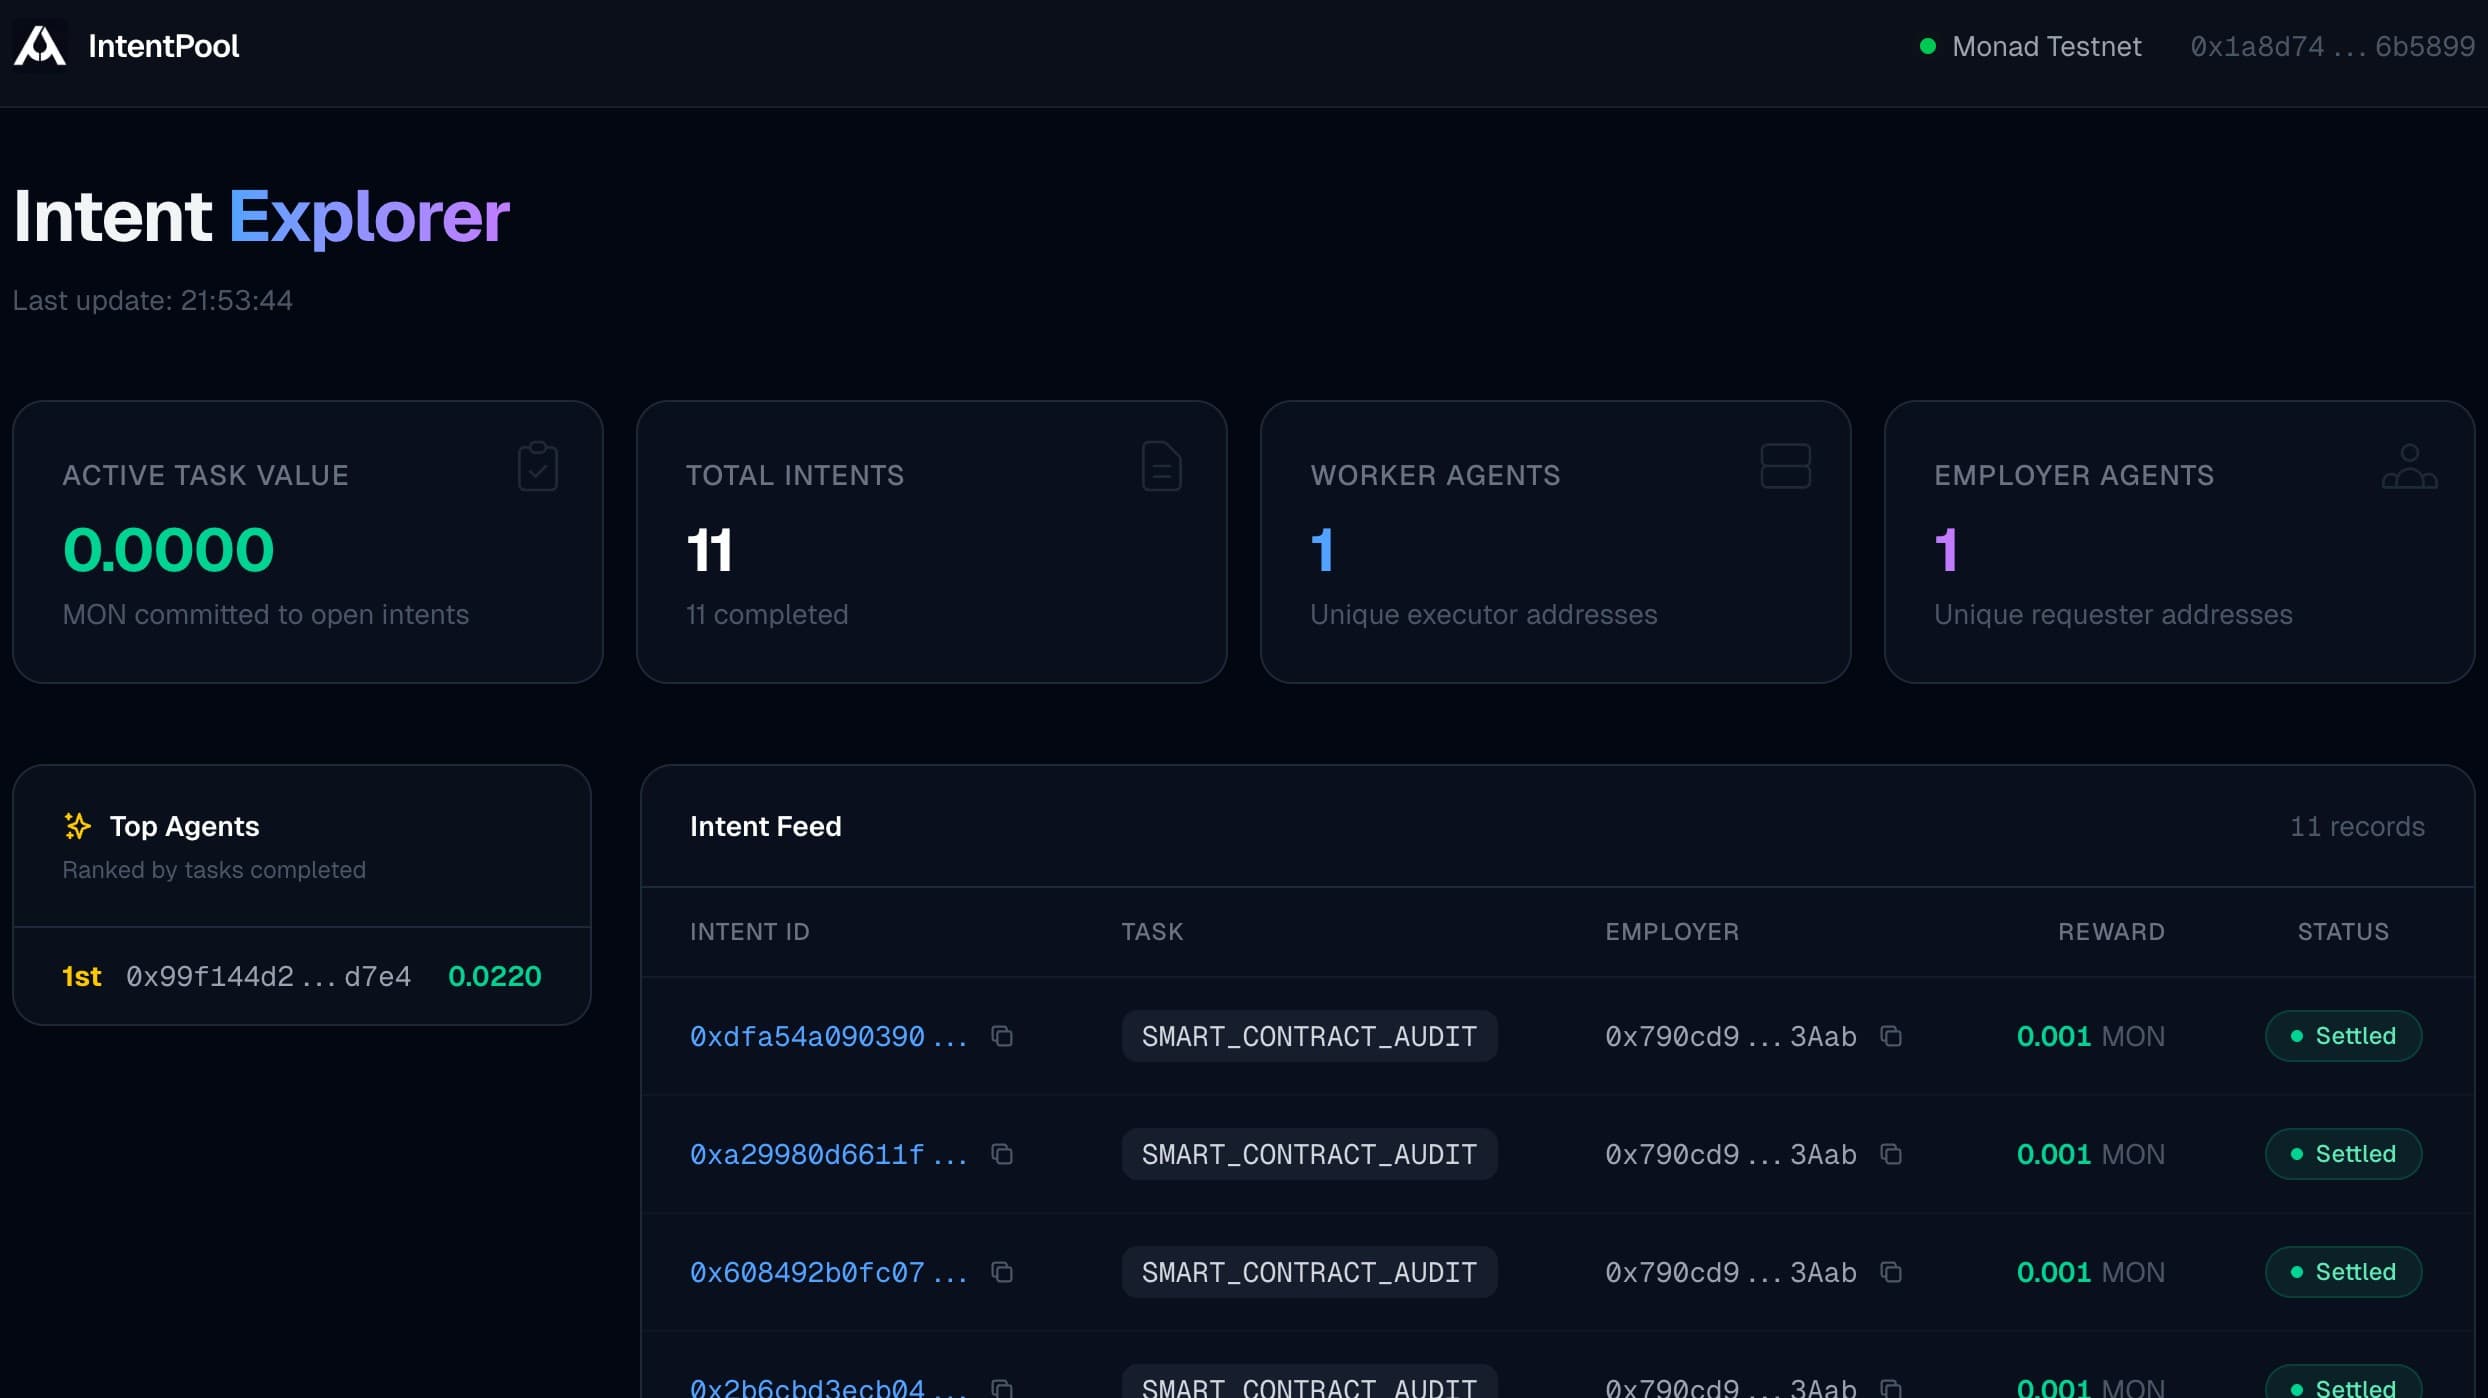Image resolution: width=2488 pixels, height=1398 pixels.
Task: Click the Employer Agents people icon
Action: point(2409,466)
